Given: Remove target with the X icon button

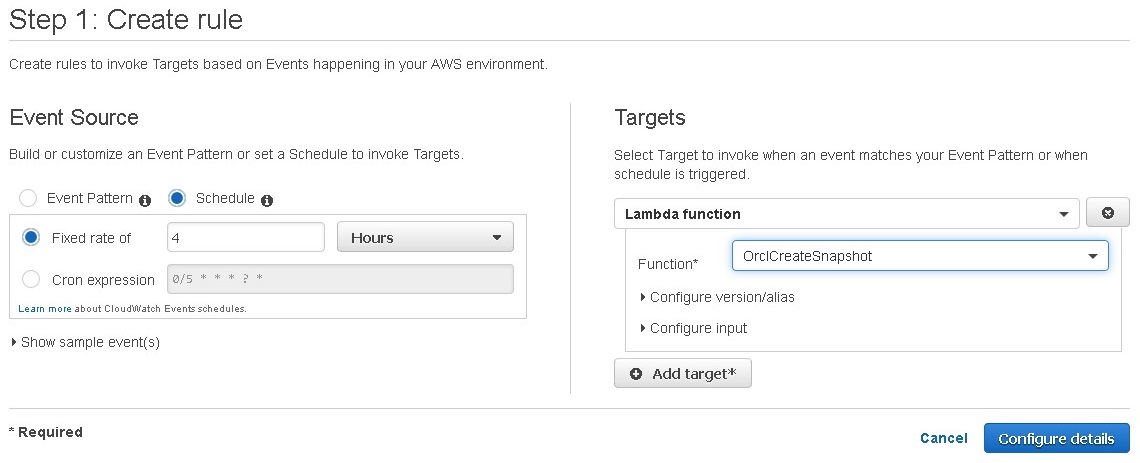Looking at the screenshot, I should 1107,213.
